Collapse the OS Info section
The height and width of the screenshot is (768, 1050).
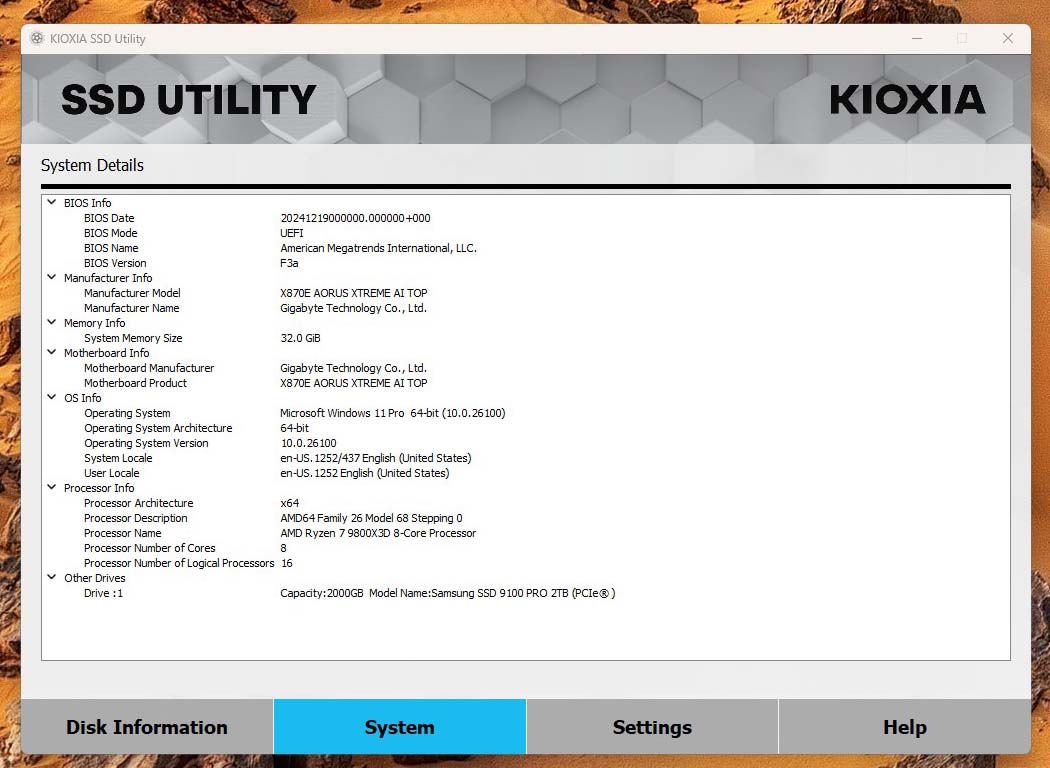(52, 397)
